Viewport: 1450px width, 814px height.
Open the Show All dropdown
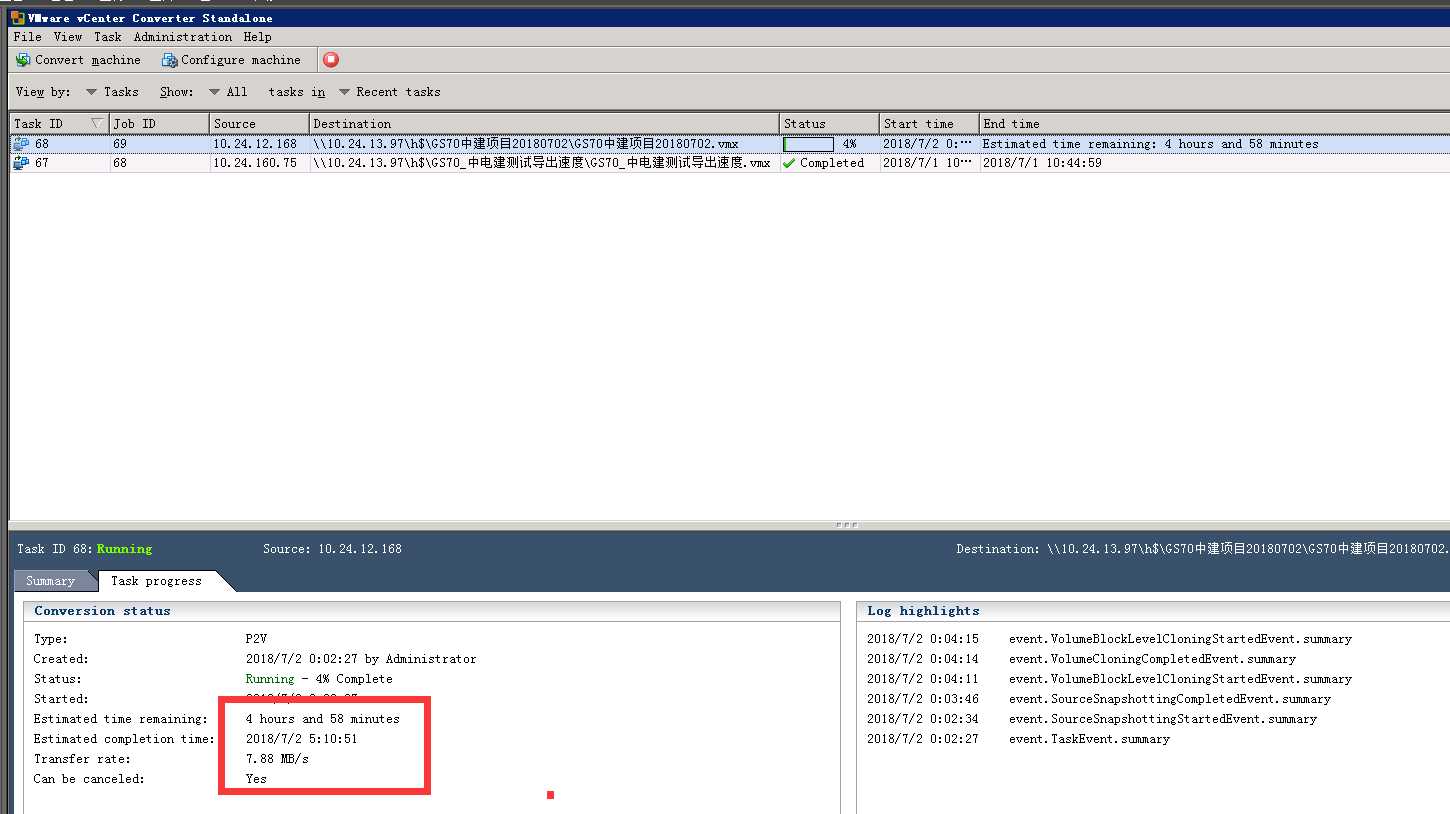click(x=228, y=92)
